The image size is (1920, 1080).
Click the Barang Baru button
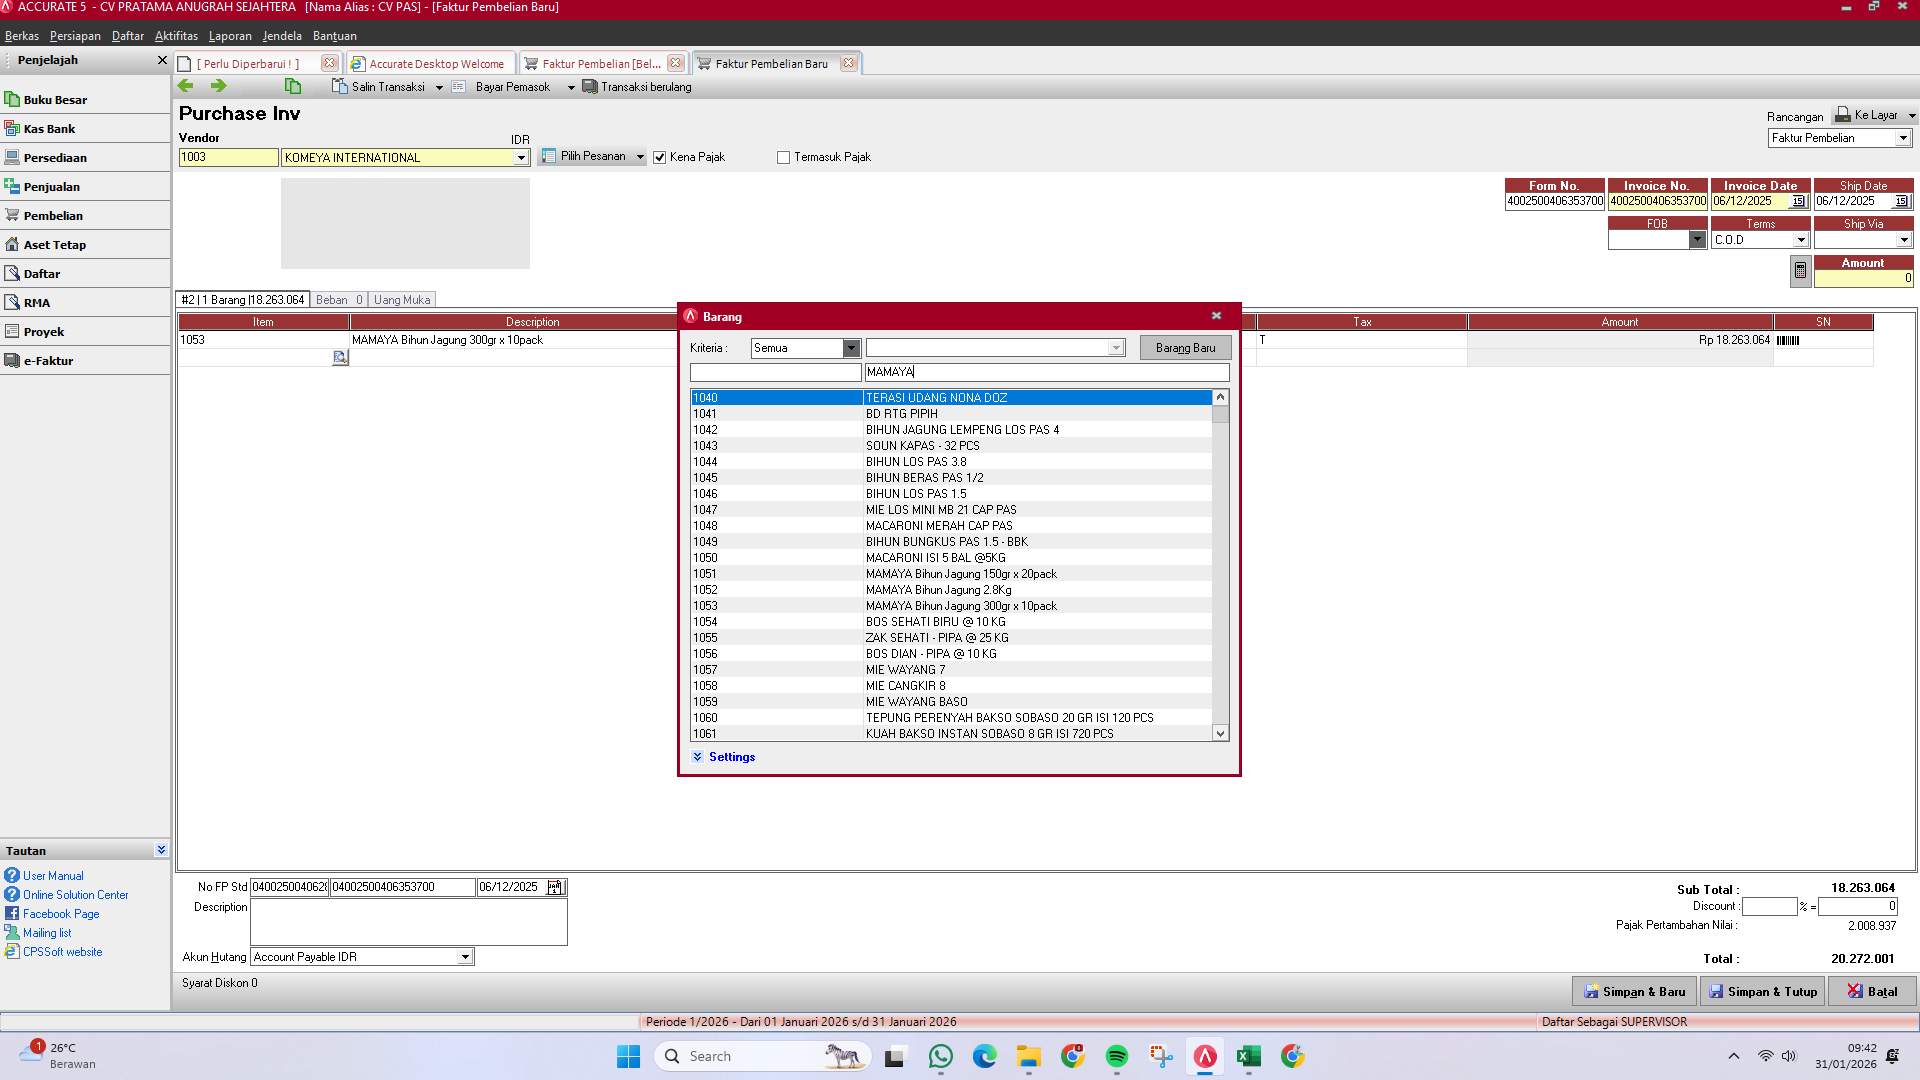click(x=1184, y=347)
